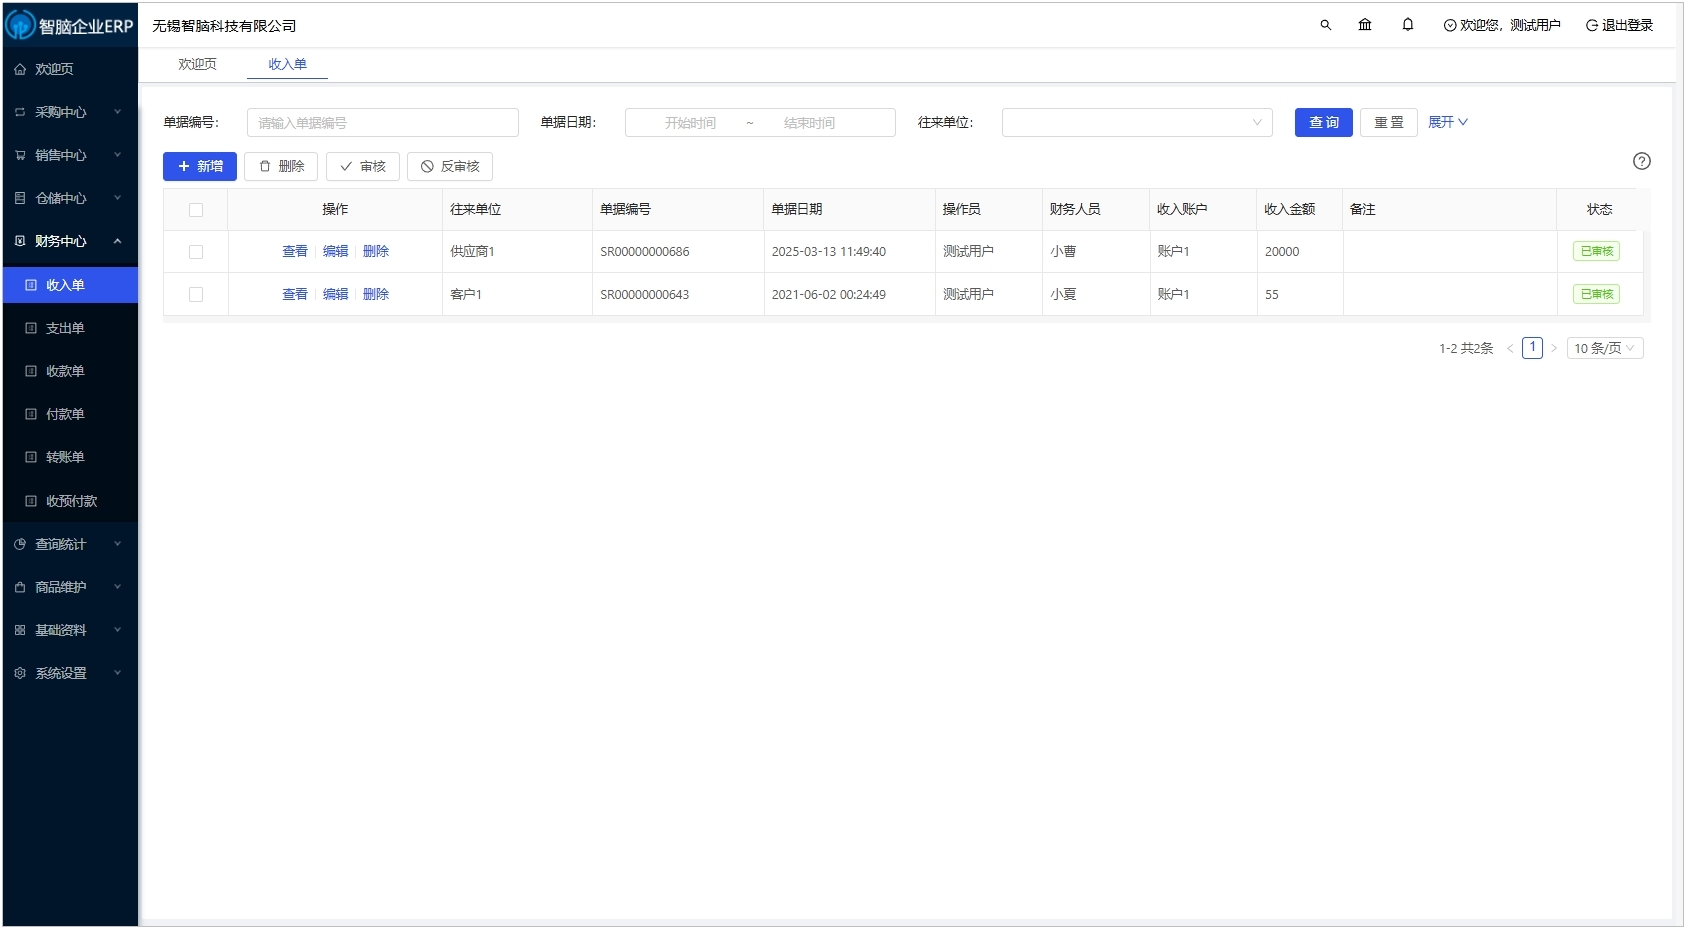Click 编辑 link for 供应商1 row
Image resolution: width=1687 pixels, height=928 pixels.
click(x=335, y=252)
